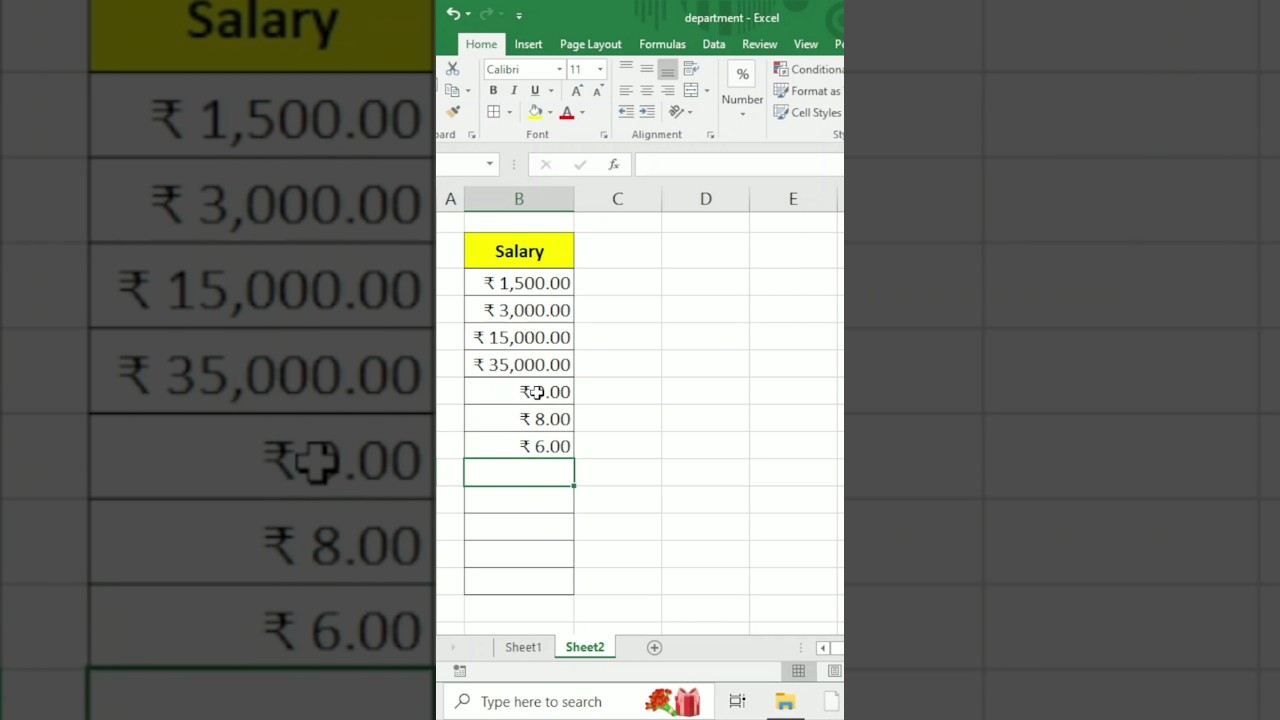
Task: Select the yellow Salary header cell
Action: [x=519, y=251]
